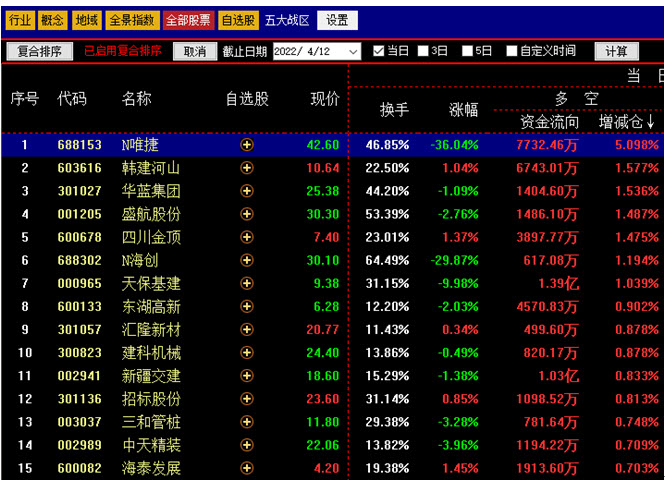
Task: Open the 全景指数 tab
Action: (x=132, y=20)
